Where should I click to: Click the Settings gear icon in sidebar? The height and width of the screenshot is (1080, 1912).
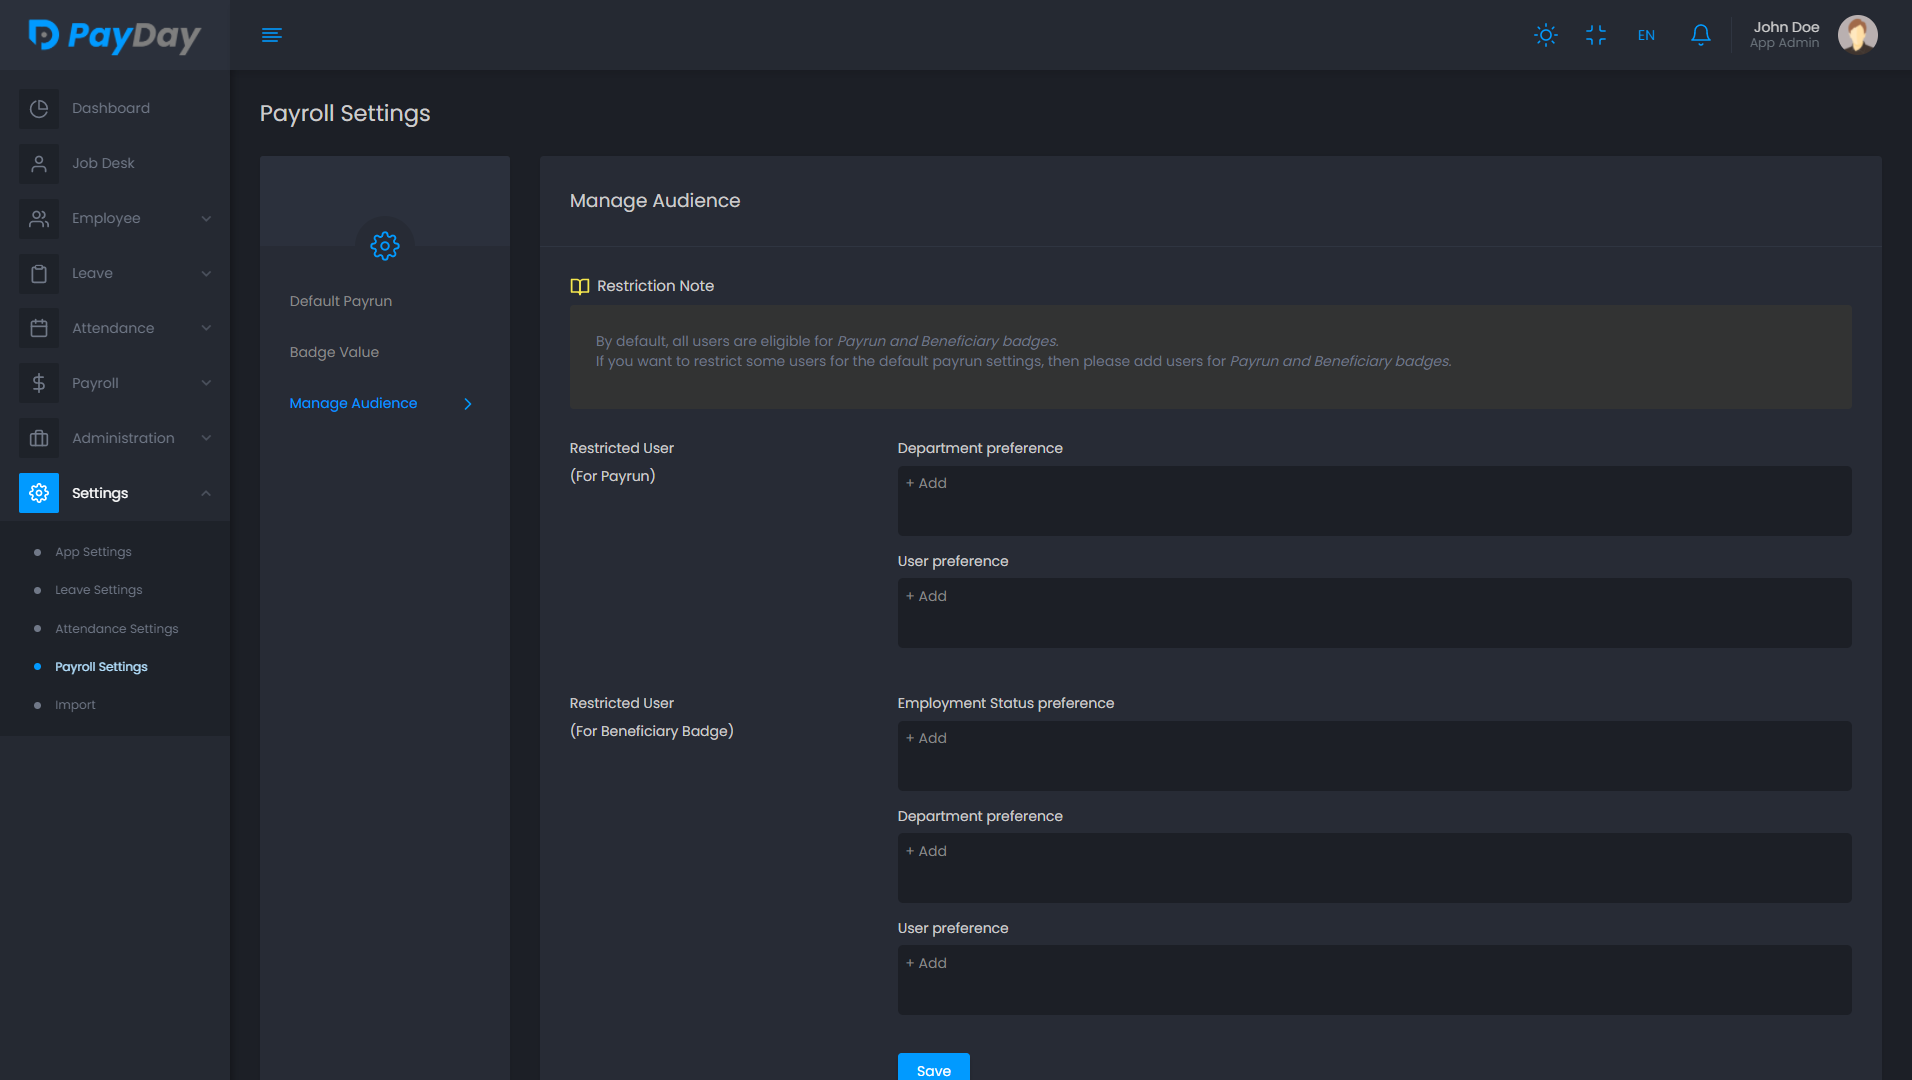click(39, 493)
